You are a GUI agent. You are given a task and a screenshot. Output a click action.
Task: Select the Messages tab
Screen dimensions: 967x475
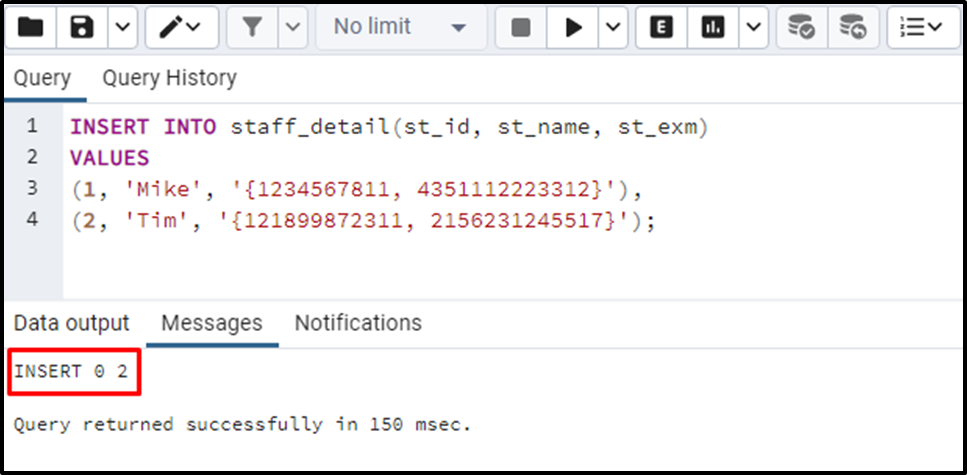click(x=212, y=323)
